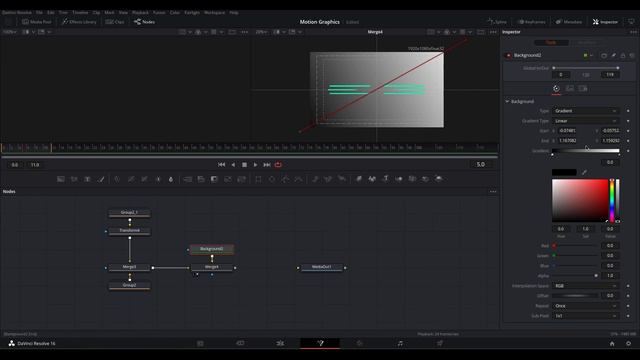
Task: Add a Polygon mask from the toolbar
Action: coord(285,179)
